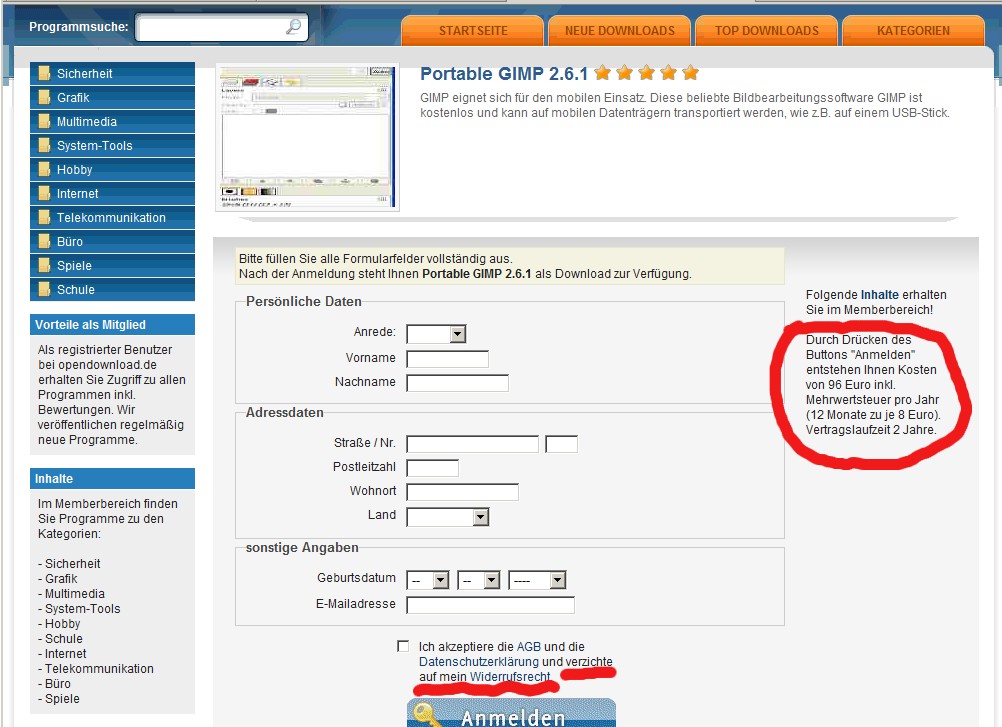
Task: Select the Internet category in sidebar menu
Action: [x=112, y=193]
